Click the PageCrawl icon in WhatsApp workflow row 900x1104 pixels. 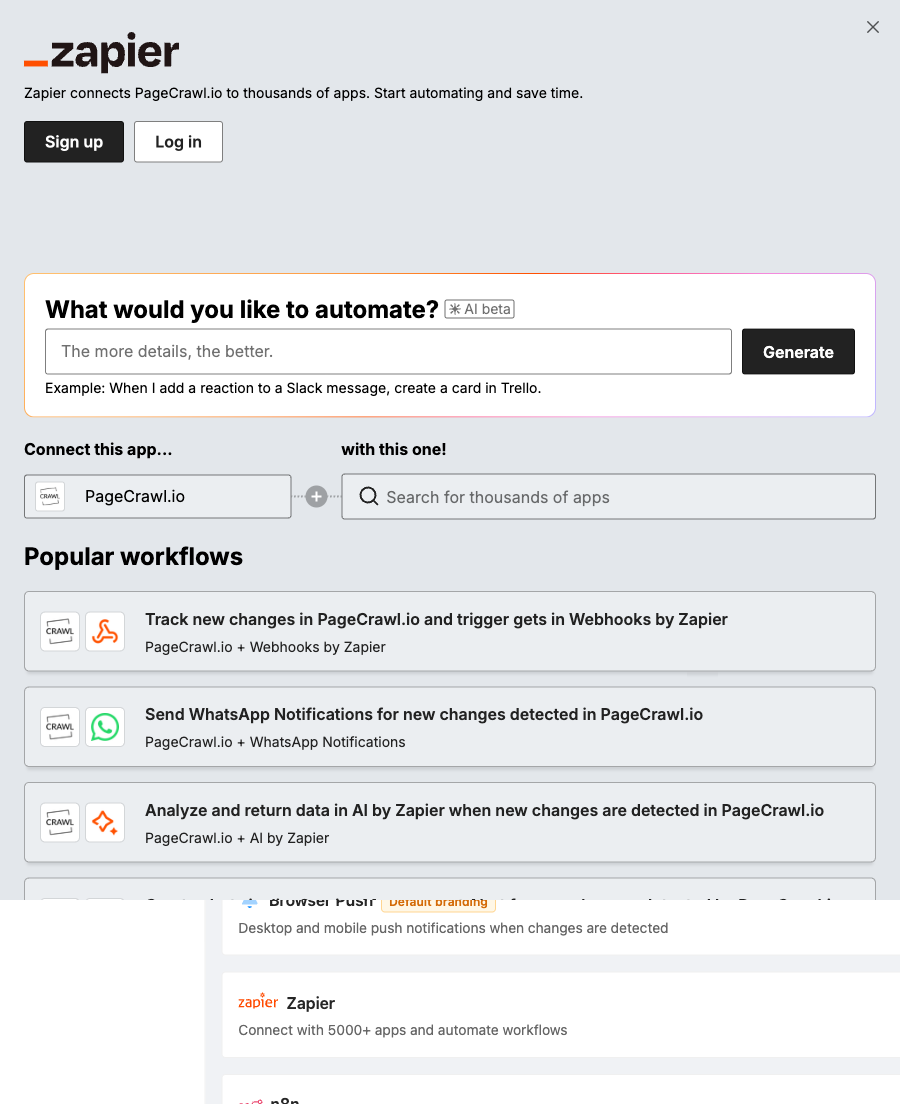[60, 727]
